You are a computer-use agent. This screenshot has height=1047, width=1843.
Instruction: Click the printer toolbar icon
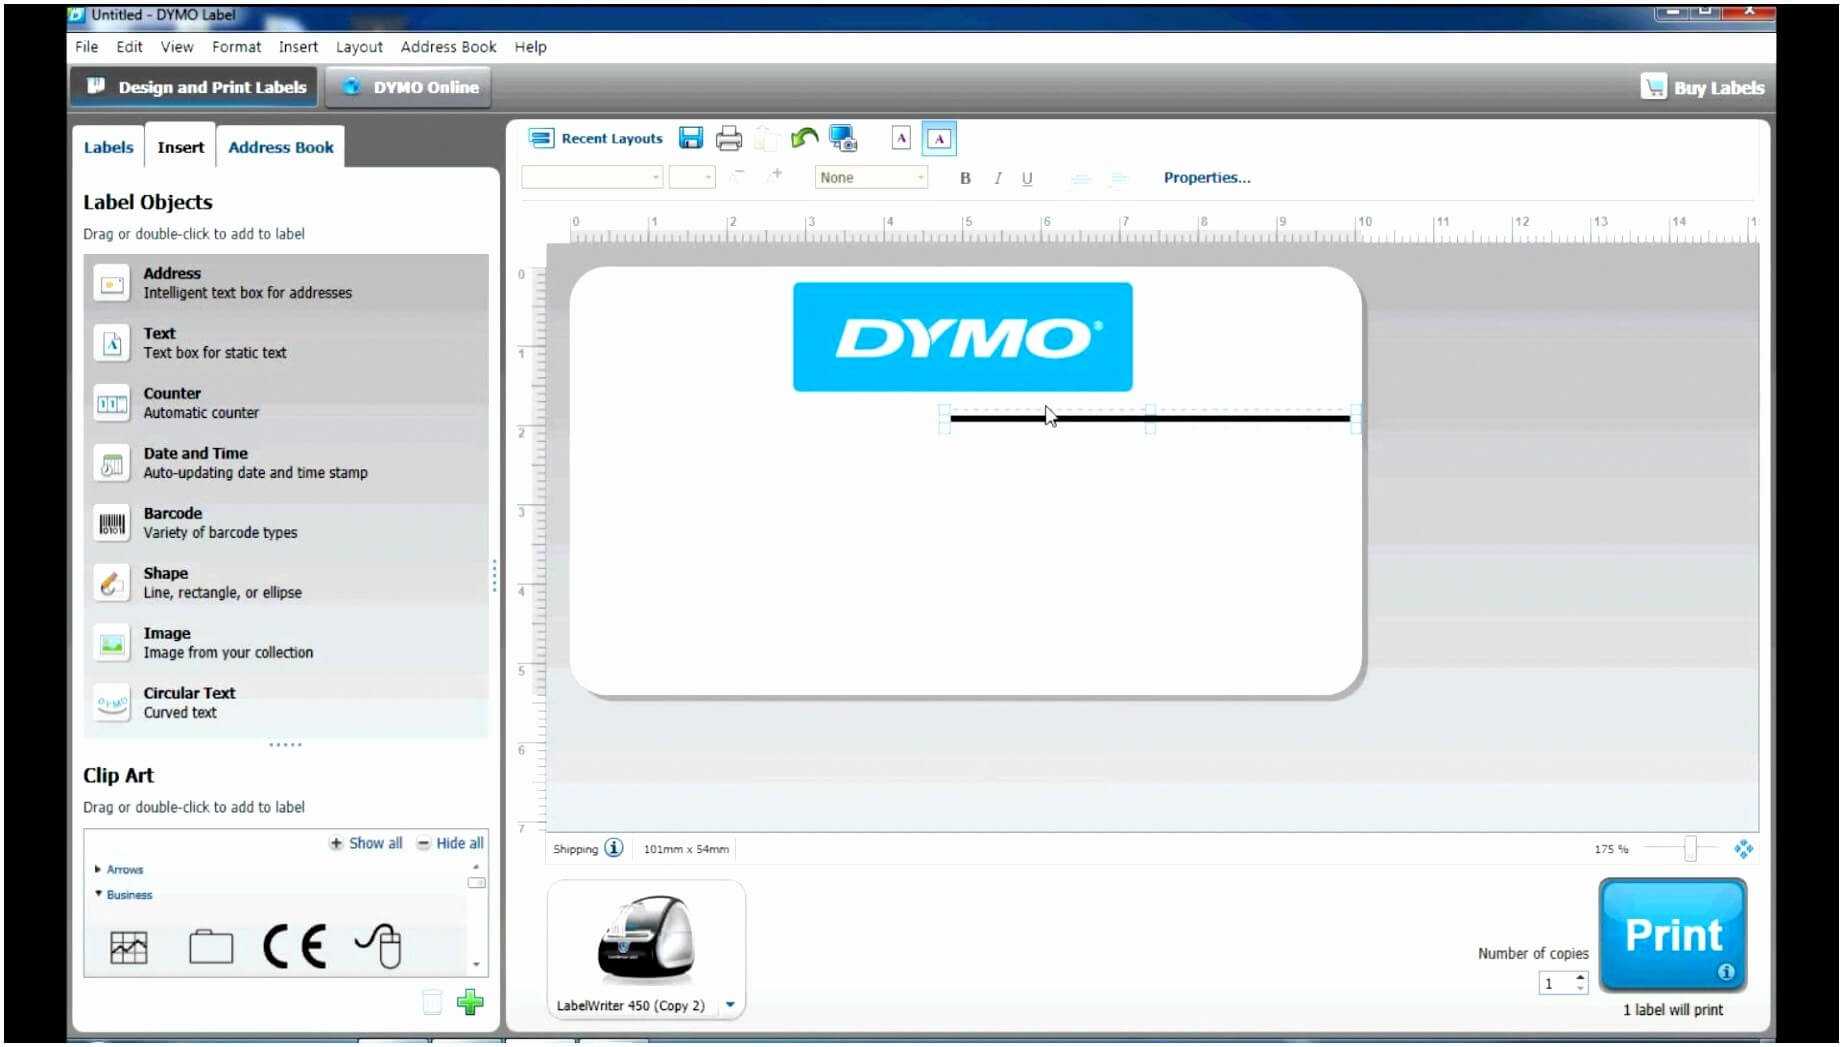click(x=729, y=138)
